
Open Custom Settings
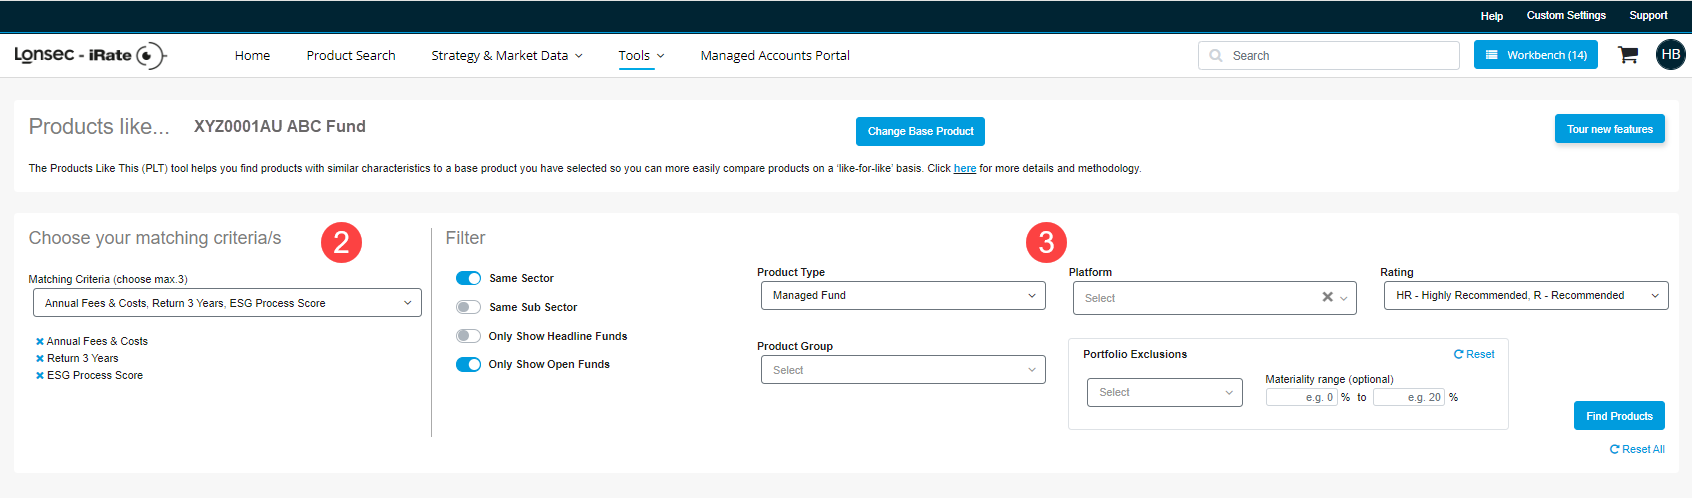(1566, 15)
